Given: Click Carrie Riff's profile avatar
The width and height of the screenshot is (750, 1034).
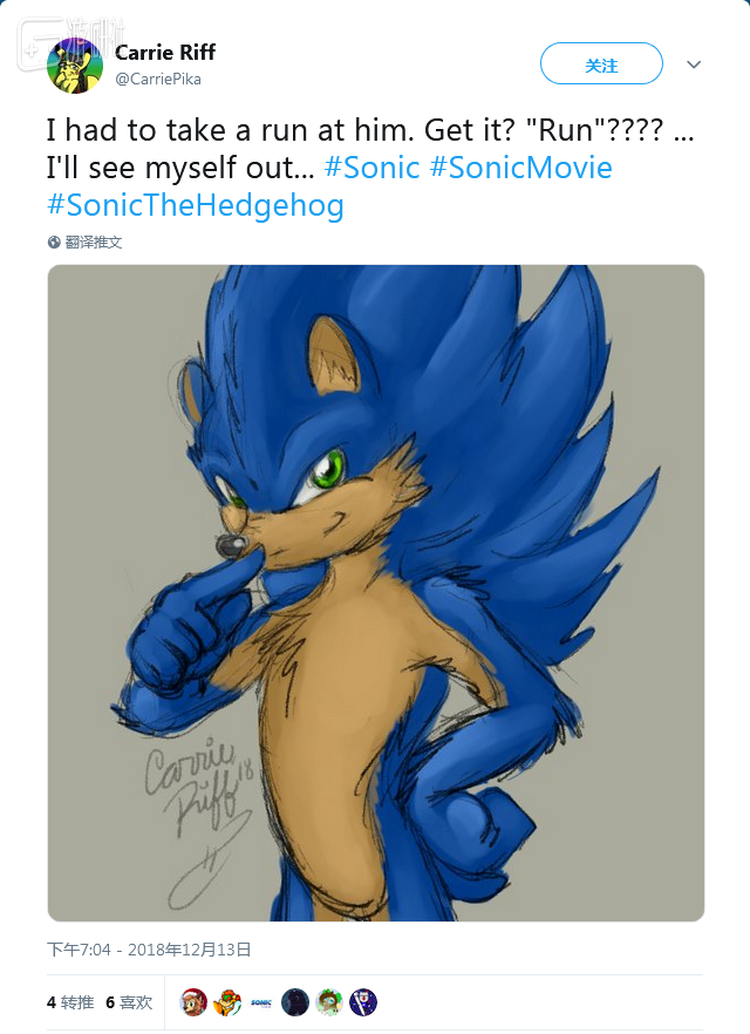Looking at the screenshot, I should tap(75, 65).
